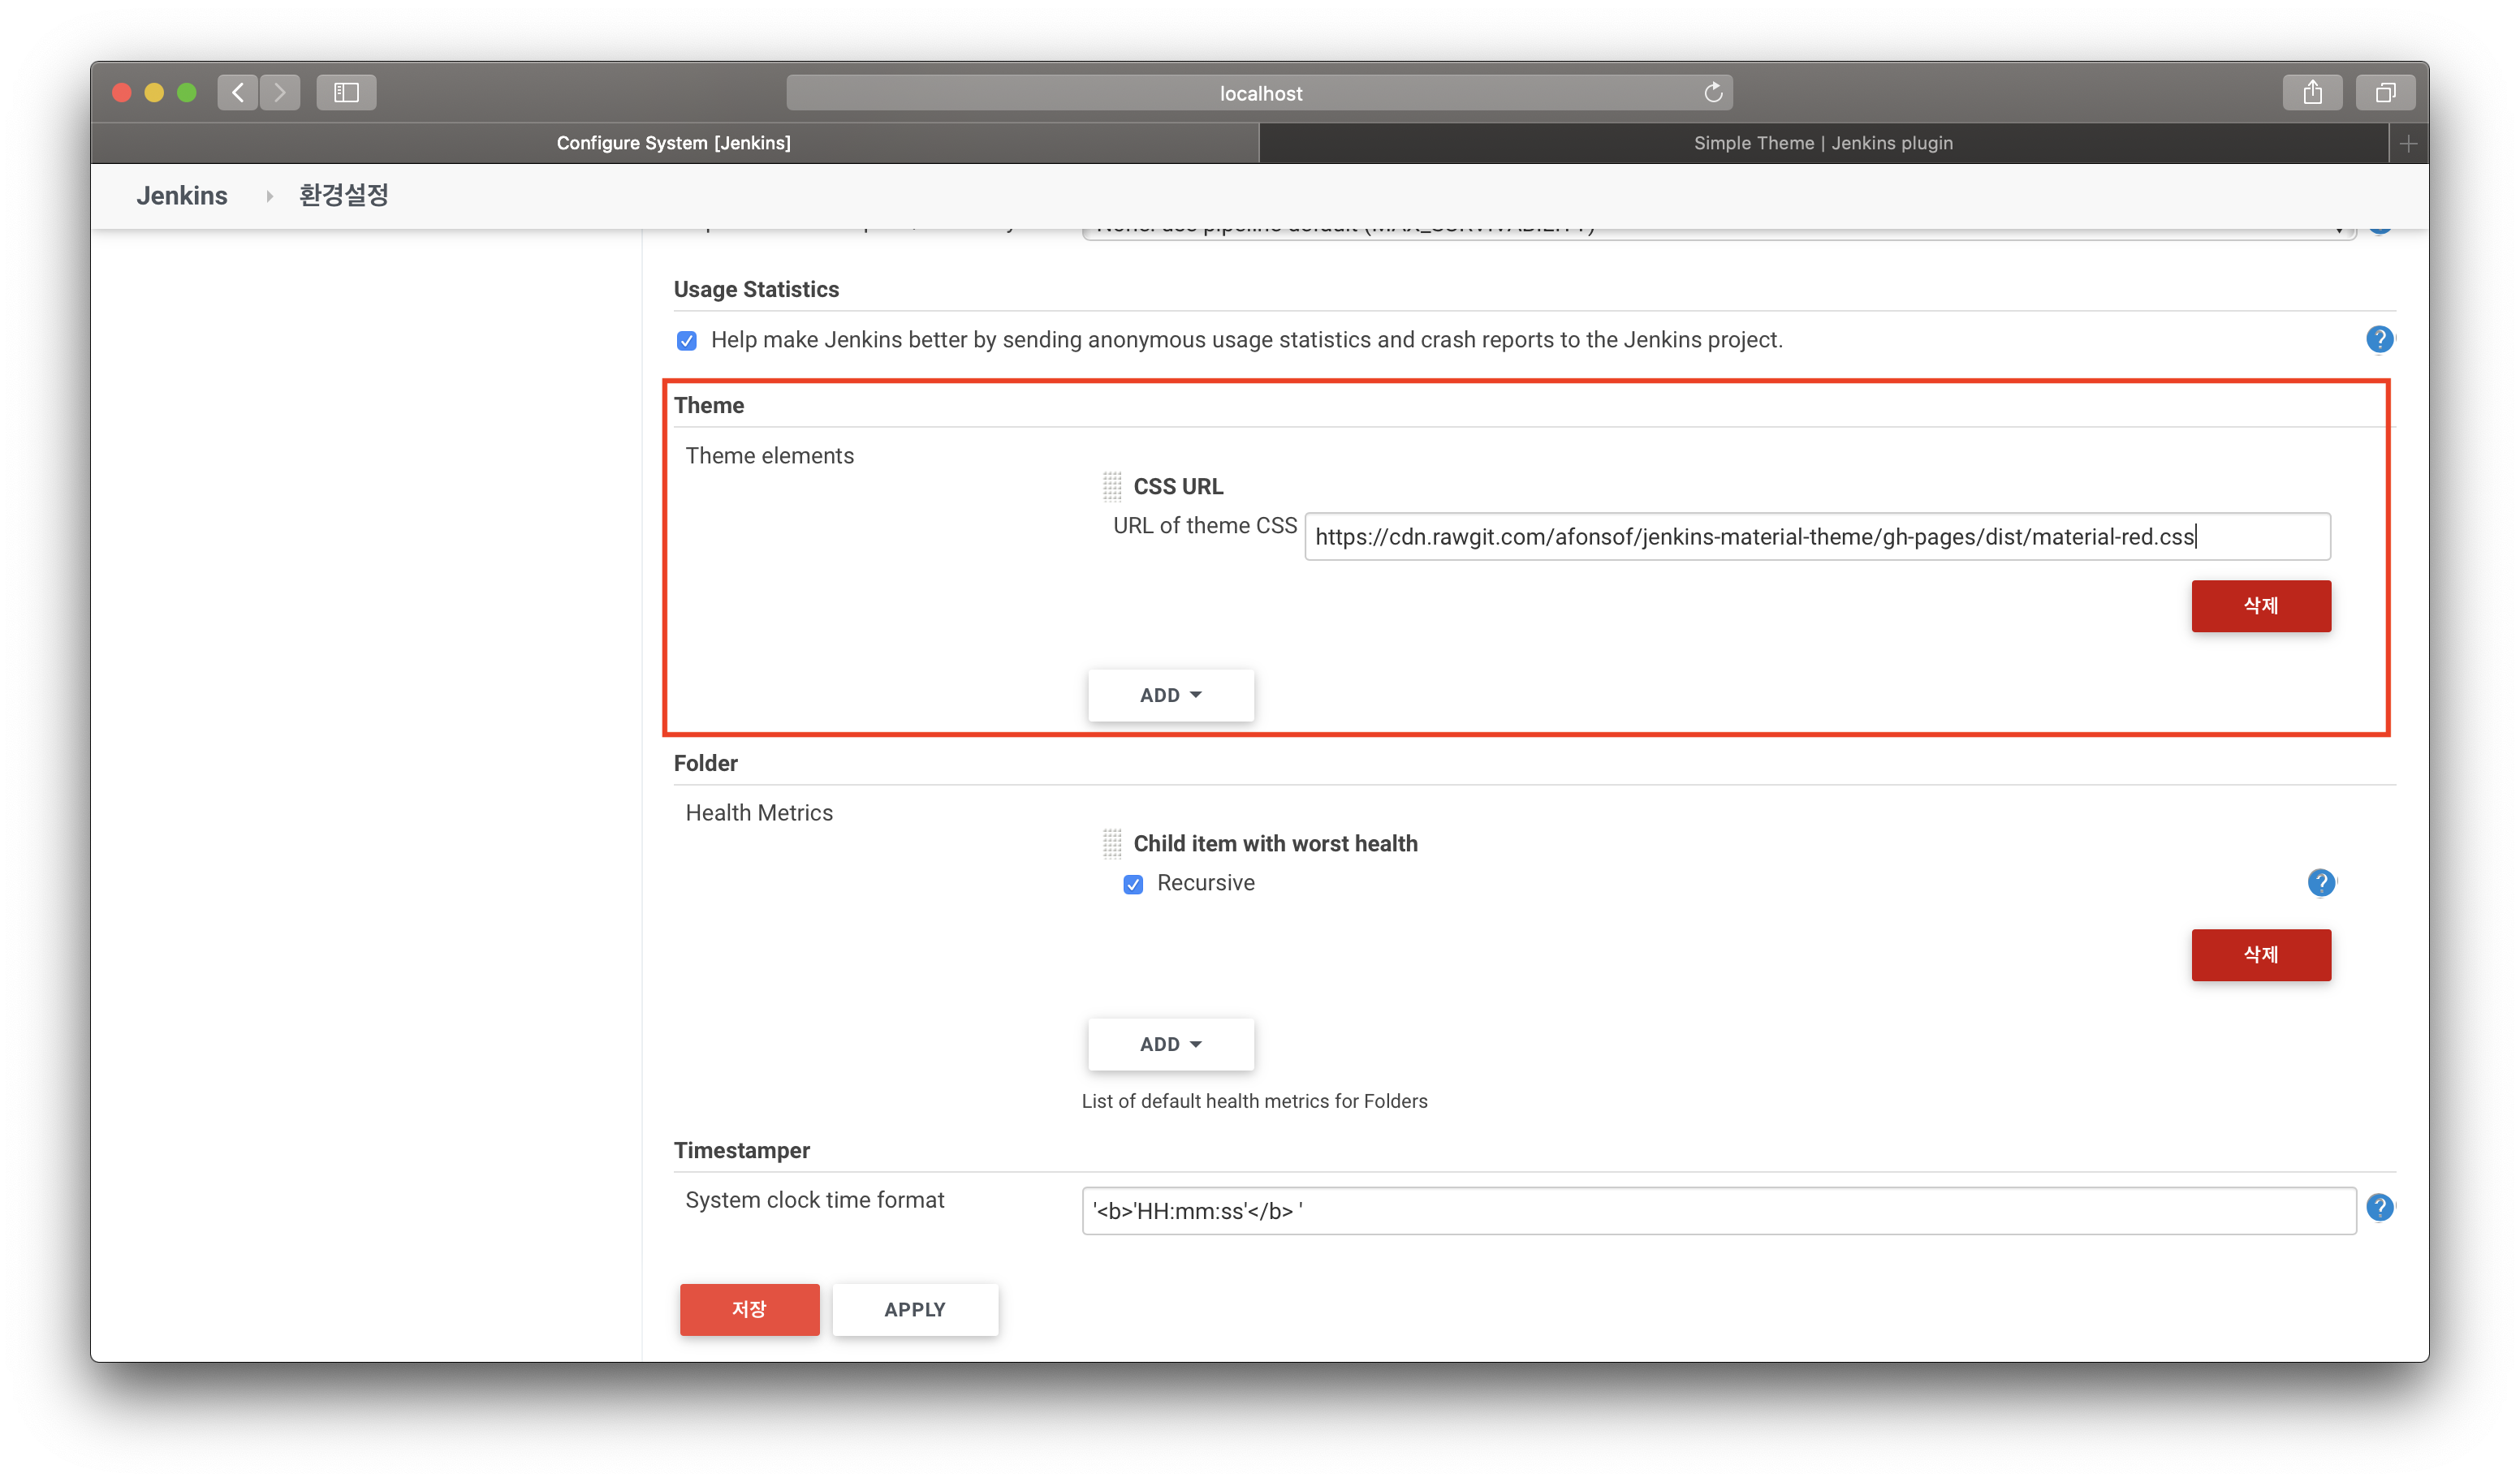2520x1482 pixels.
Task: Expand the Health Metrics ADD dropdown
Action: [x=1170, y=1044]
